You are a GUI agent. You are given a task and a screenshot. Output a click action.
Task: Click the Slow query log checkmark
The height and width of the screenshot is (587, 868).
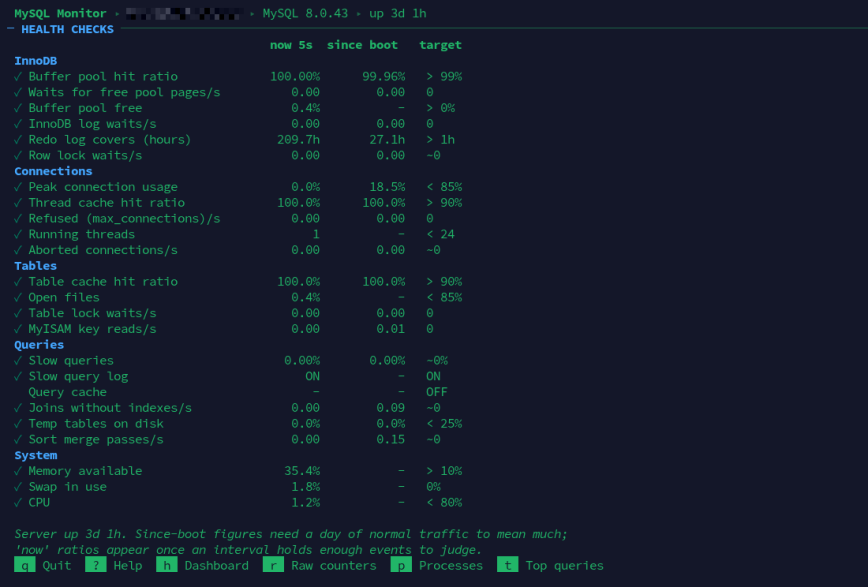[x=18, y=376]
